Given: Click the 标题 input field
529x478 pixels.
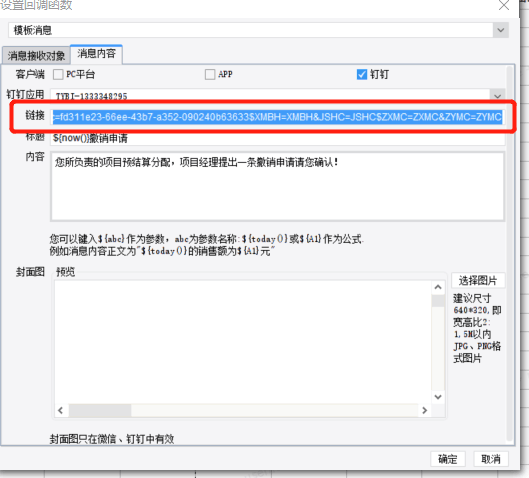Looking at the screenshot, I should tap(278, 138).
